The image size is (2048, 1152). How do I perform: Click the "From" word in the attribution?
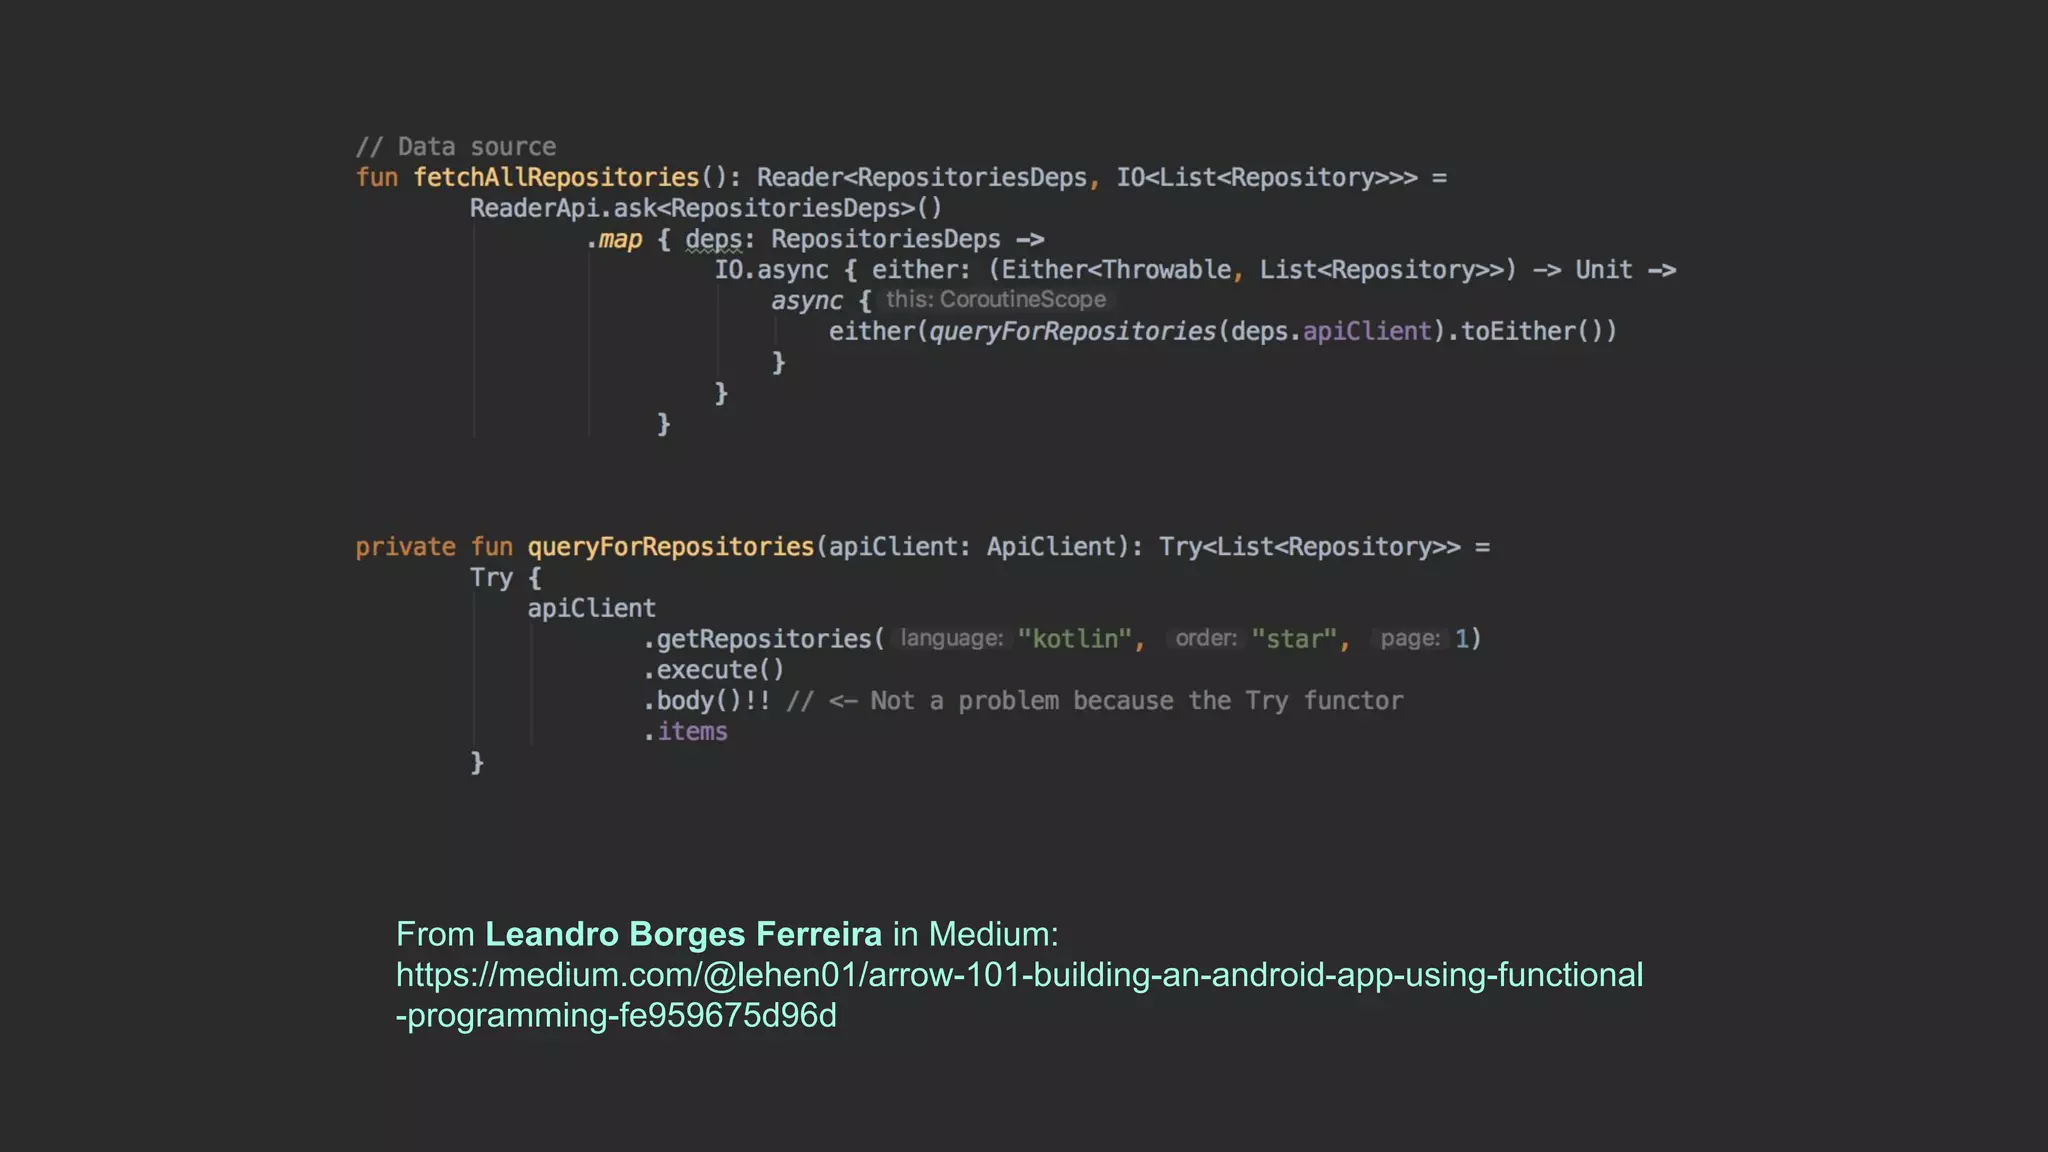click(x=435, y=934)
